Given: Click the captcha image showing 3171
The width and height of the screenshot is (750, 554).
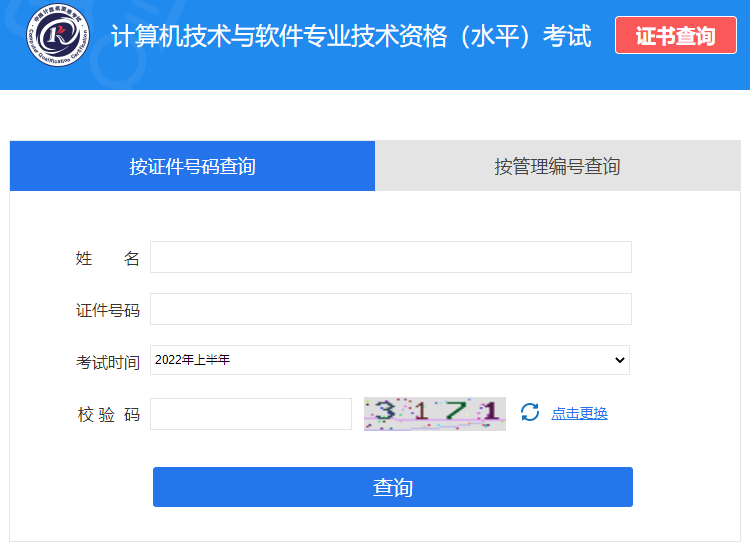Looking at the screenshot, I should (435, 413).
